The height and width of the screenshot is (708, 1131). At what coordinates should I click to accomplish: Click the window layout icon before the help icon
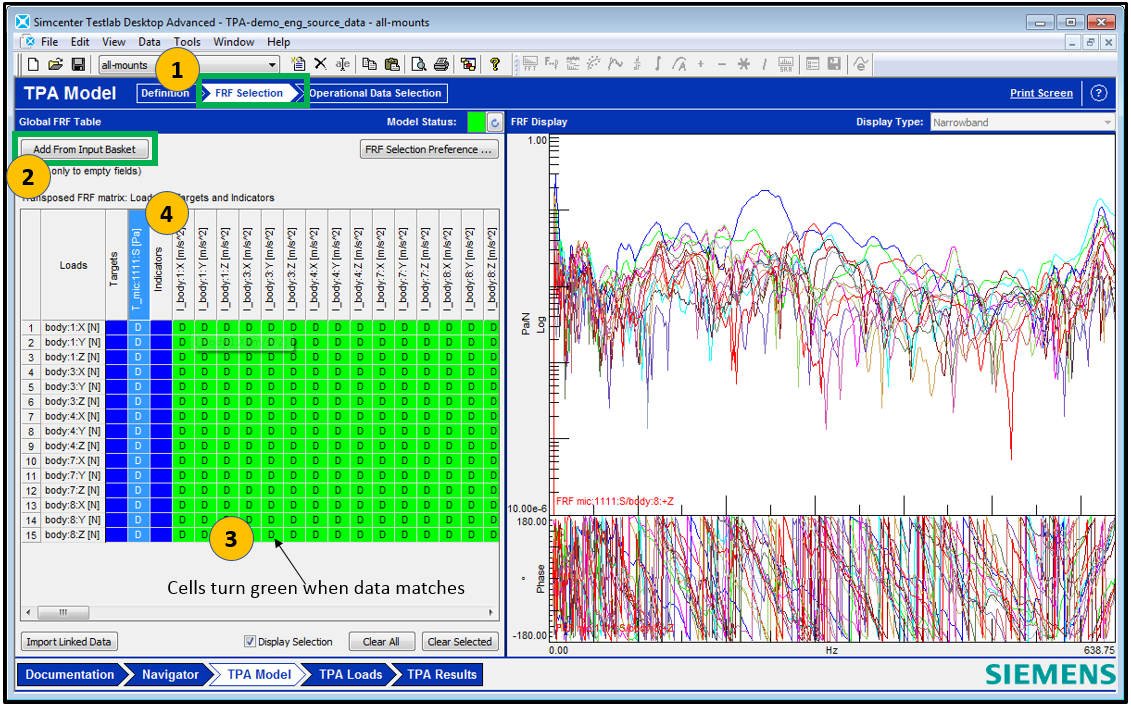pos(468,64)
